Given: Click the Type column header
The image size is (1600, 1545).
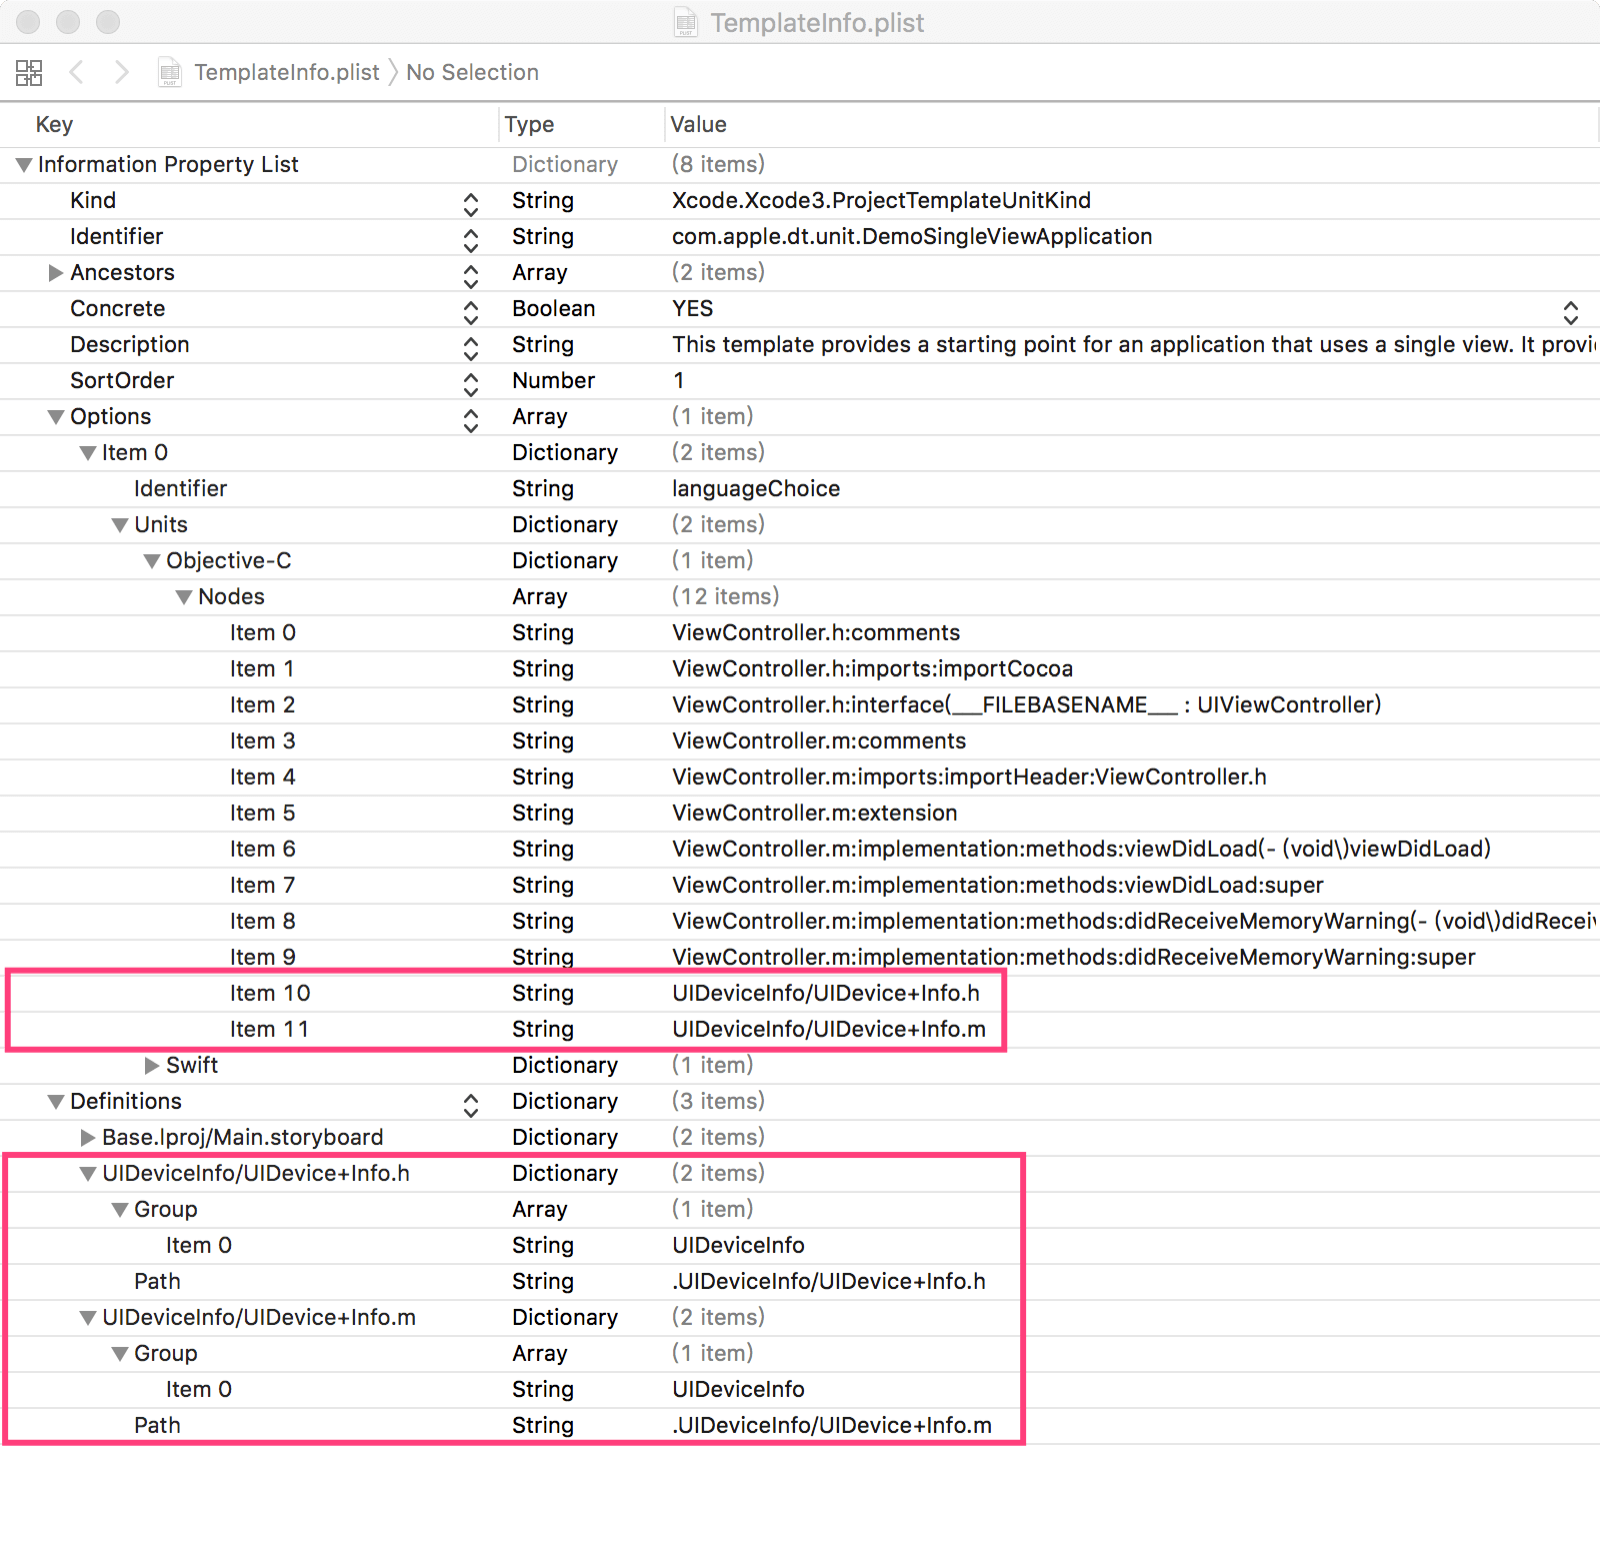Looking at the screenshot, I should pos(529,124).
